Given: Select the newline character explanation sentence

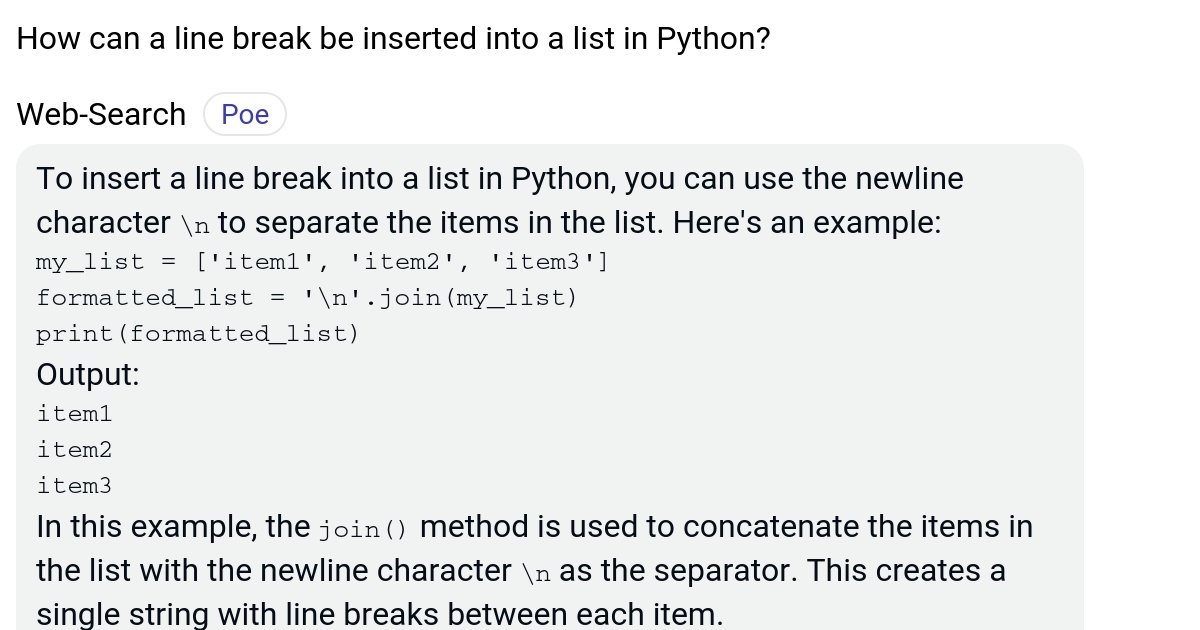Looking at the screenshot, I should pos(500,200).
